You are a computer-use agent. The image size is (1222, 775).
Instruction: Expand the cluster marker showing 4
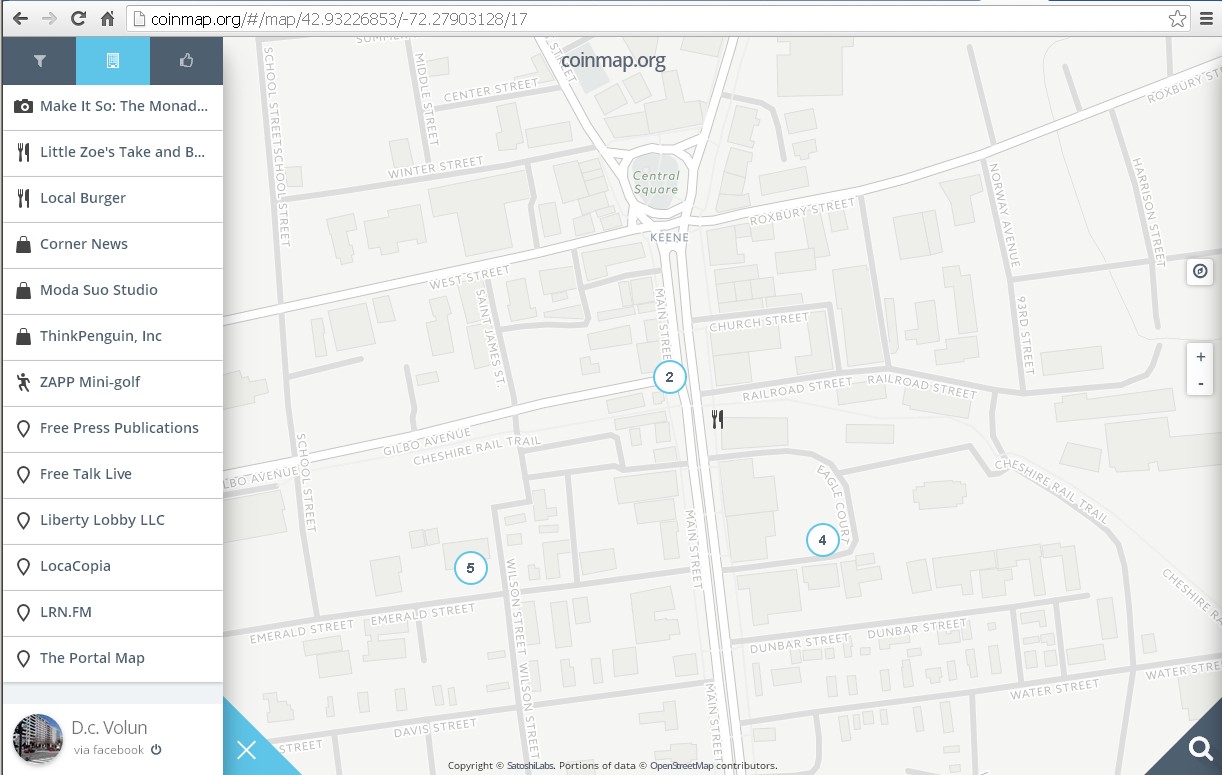[x=822, y=540]
